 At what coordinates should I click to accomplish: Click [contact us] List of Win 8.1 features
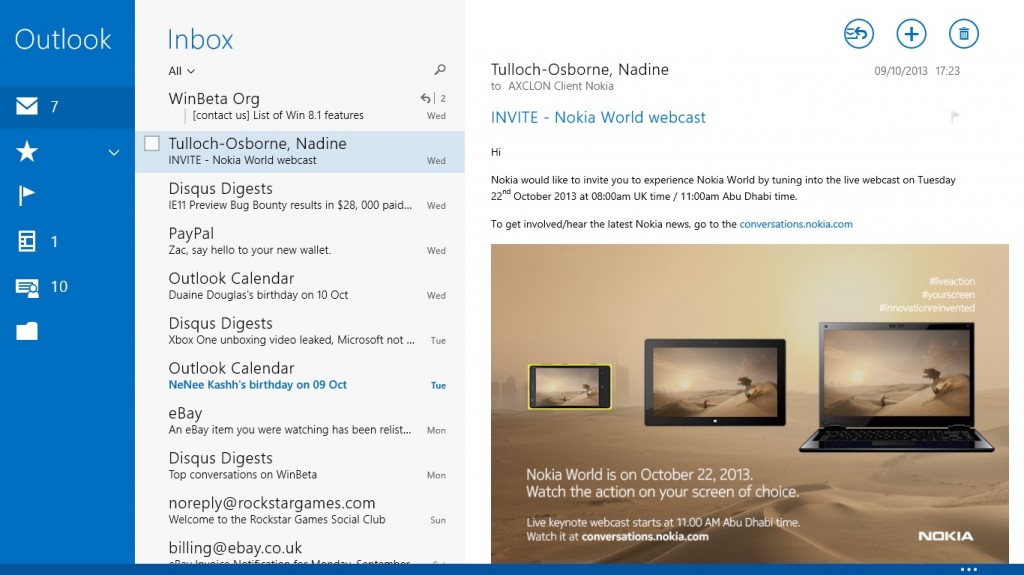tap(278, 115)
